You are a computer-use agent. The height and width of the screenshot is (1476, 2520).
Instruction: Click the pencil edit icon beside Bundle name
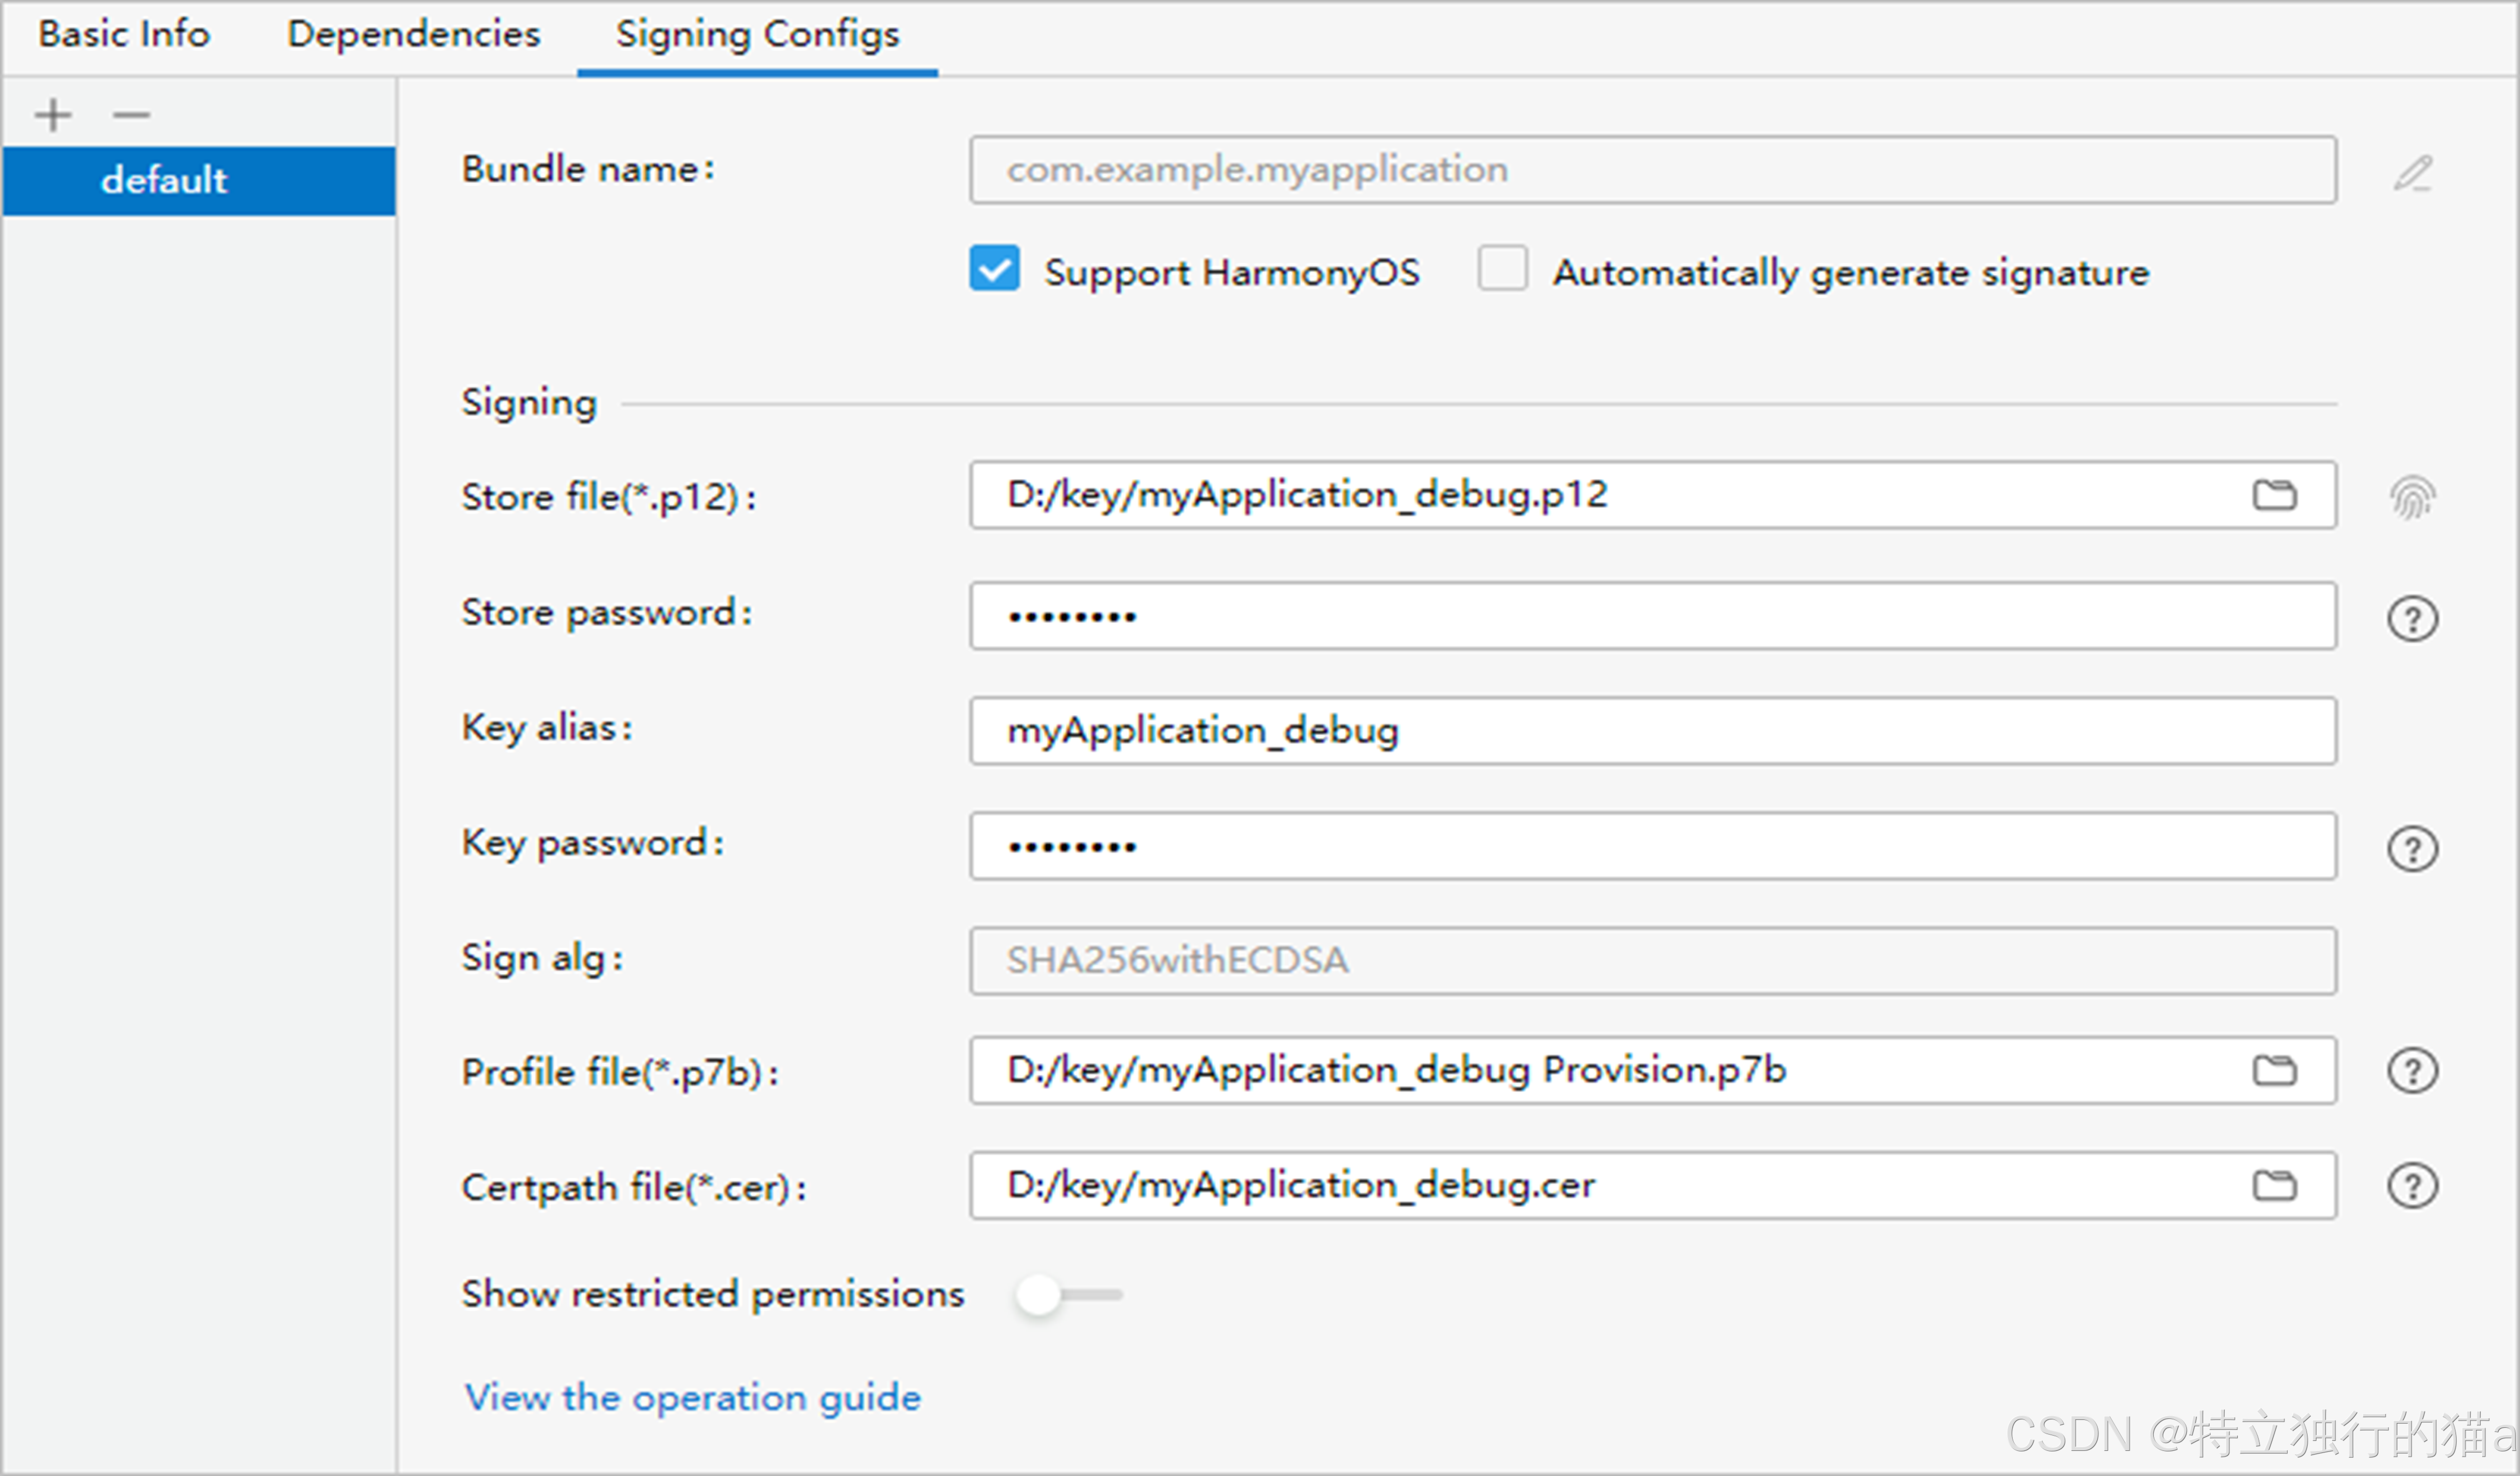(2412, 173)
